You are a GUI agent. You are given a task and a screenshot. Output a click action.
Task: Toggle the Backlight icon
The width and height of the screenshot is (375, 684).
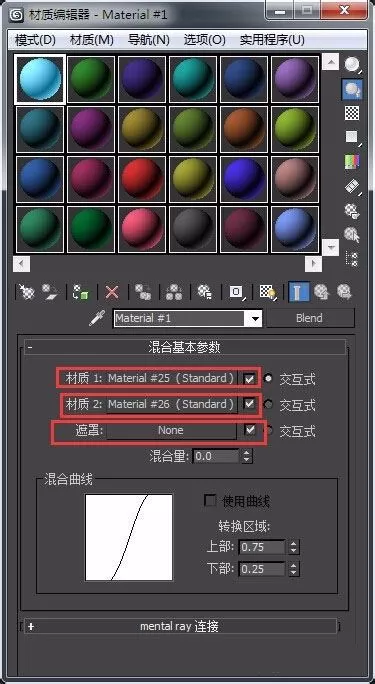click(352, 89)
